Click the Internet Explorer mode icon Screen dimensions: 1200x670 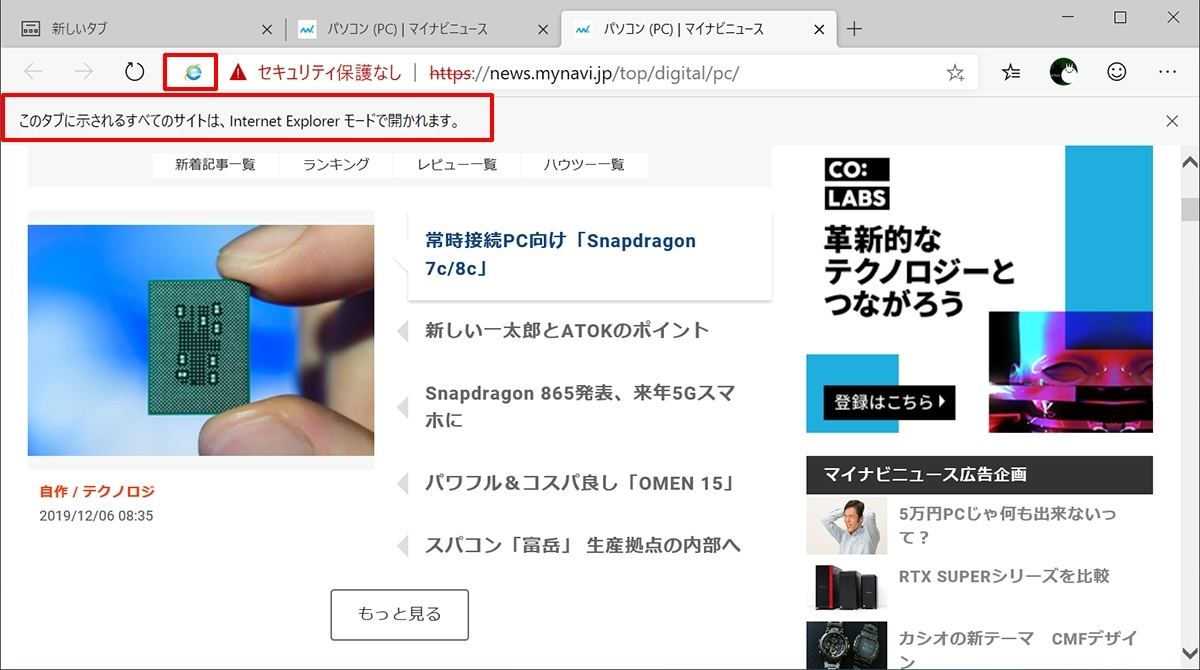pos(193,72)
